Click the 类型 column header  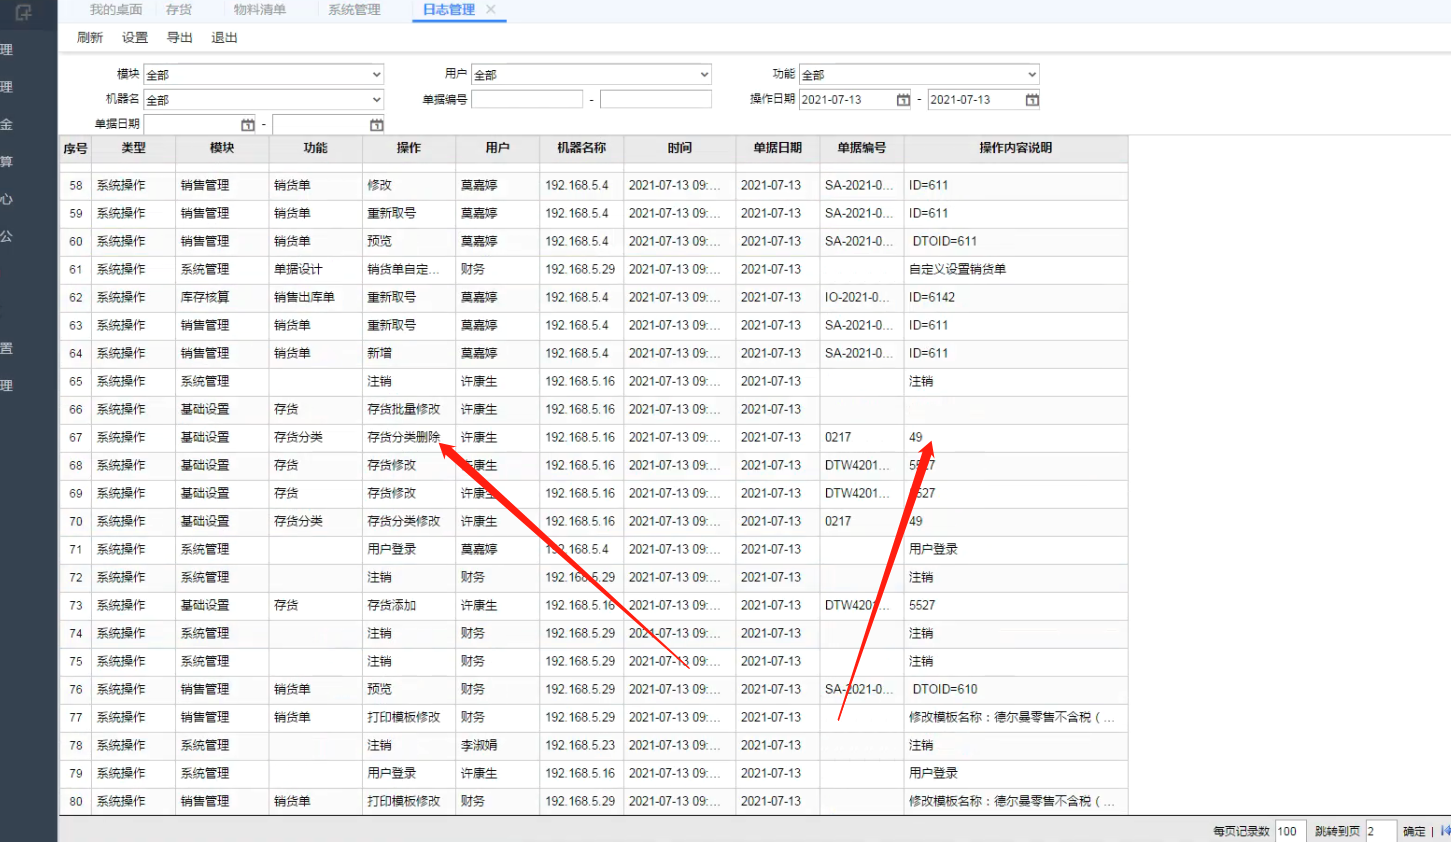tap(134, 148)
